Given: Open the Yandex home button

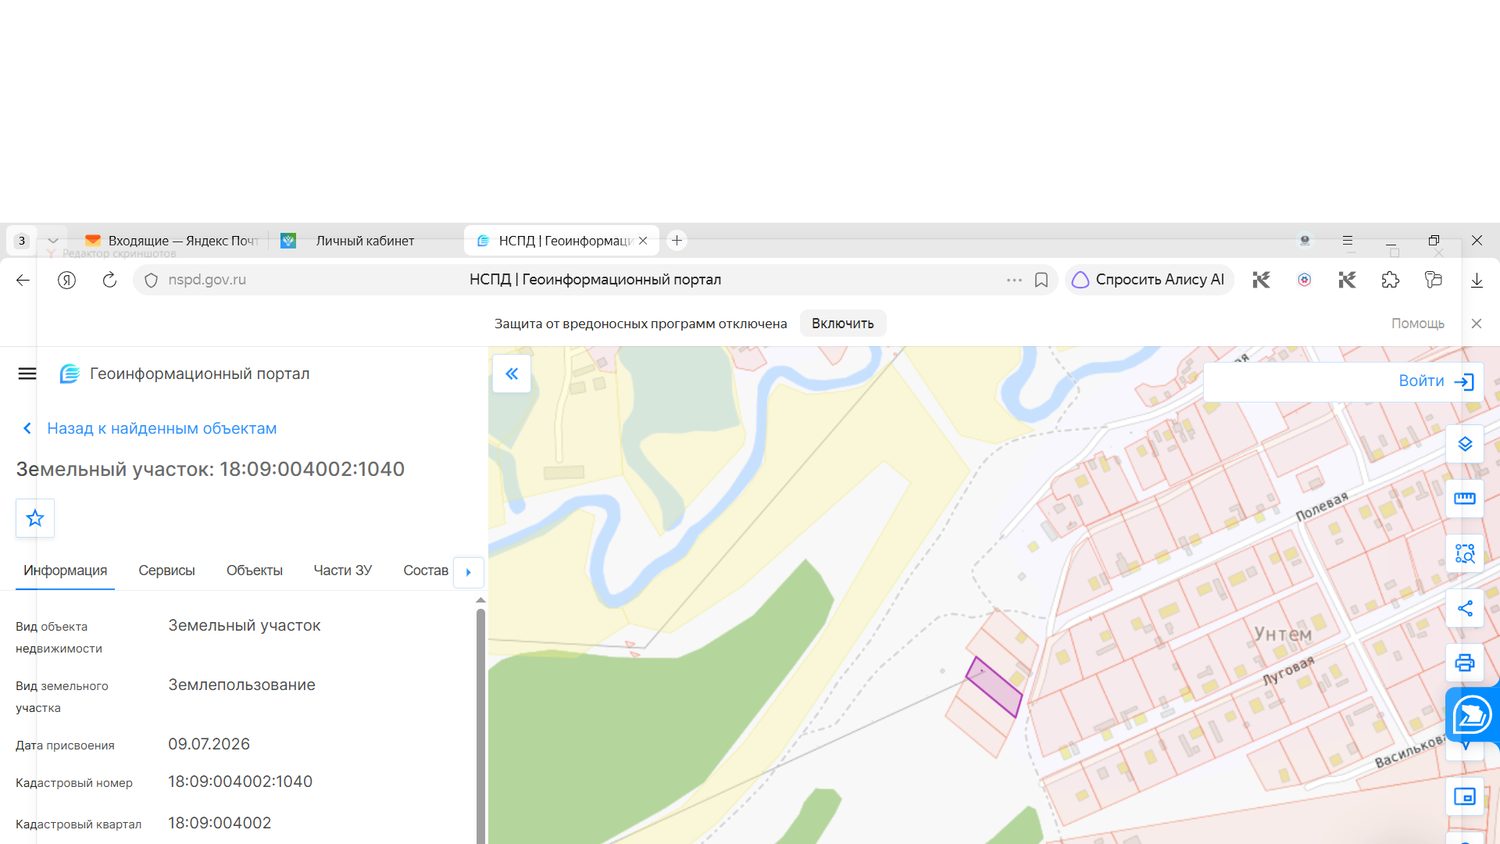Looking at the screenshot, I should pos(67,280).
